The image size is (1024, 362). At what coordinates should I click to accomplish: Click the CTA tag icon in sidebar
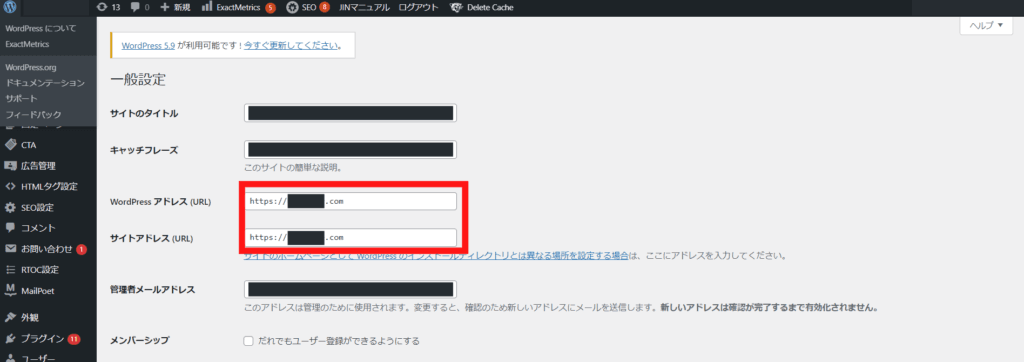click(10, 144)
